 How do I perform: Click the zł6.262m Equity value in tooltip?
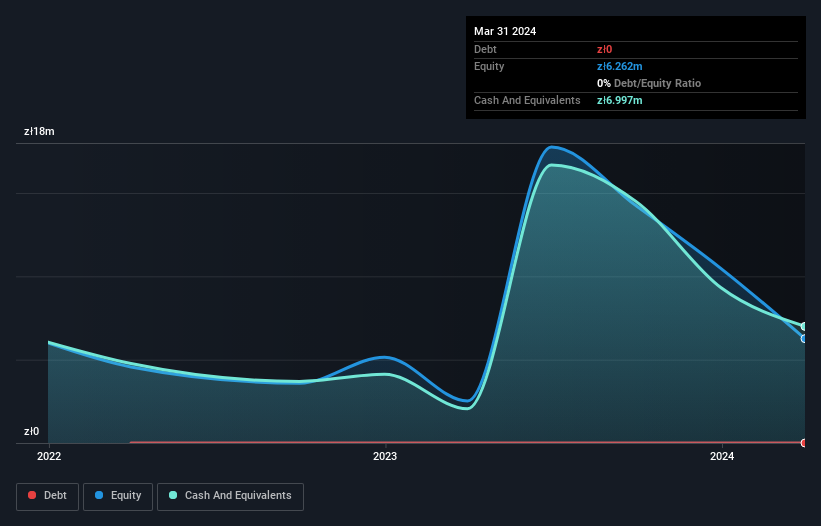(x=619, y=66)
